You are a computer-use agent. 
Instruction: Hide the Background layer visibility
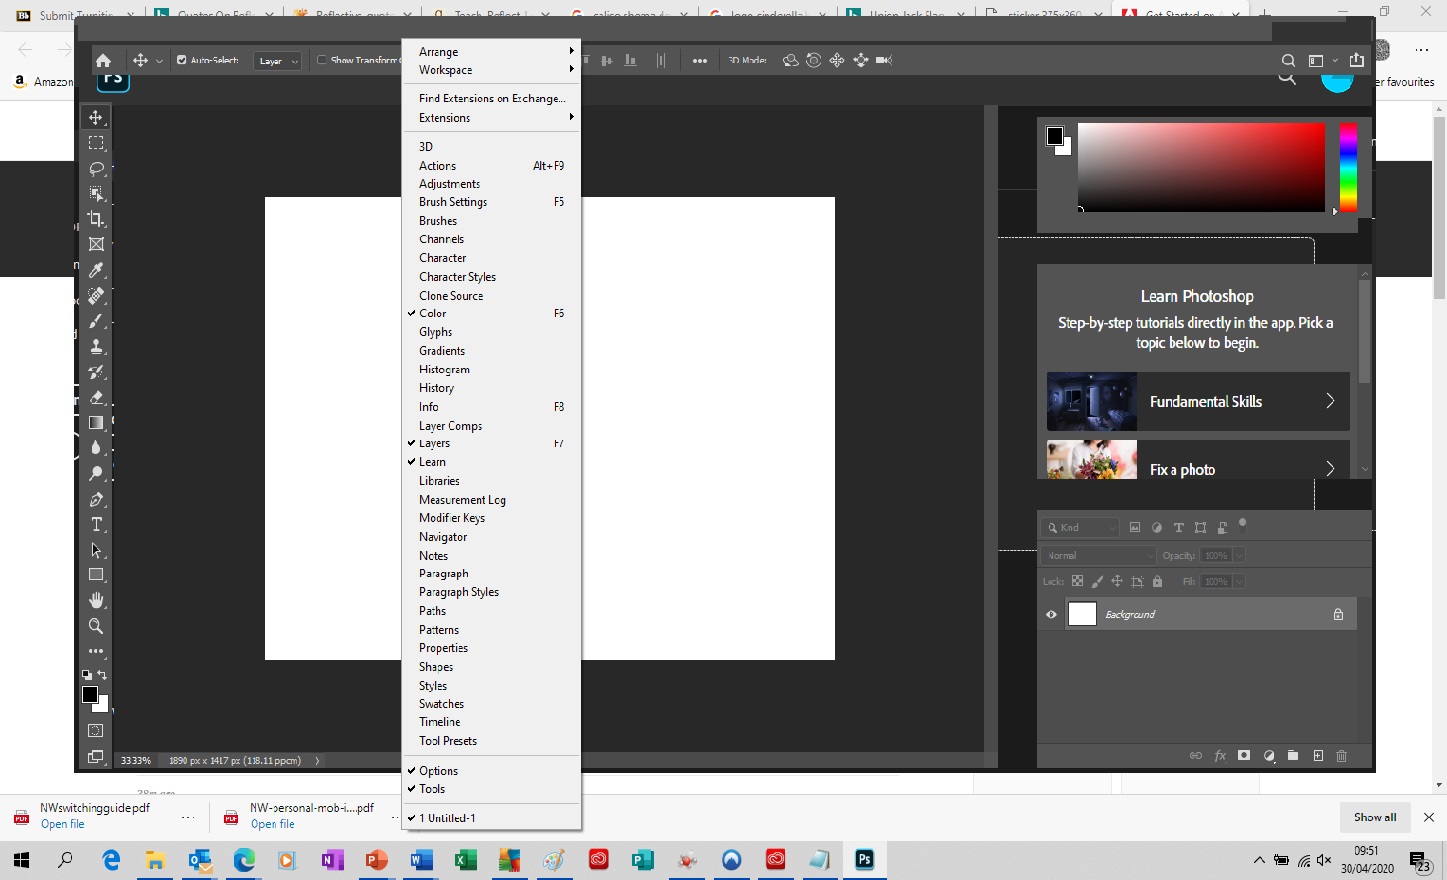1050,614
